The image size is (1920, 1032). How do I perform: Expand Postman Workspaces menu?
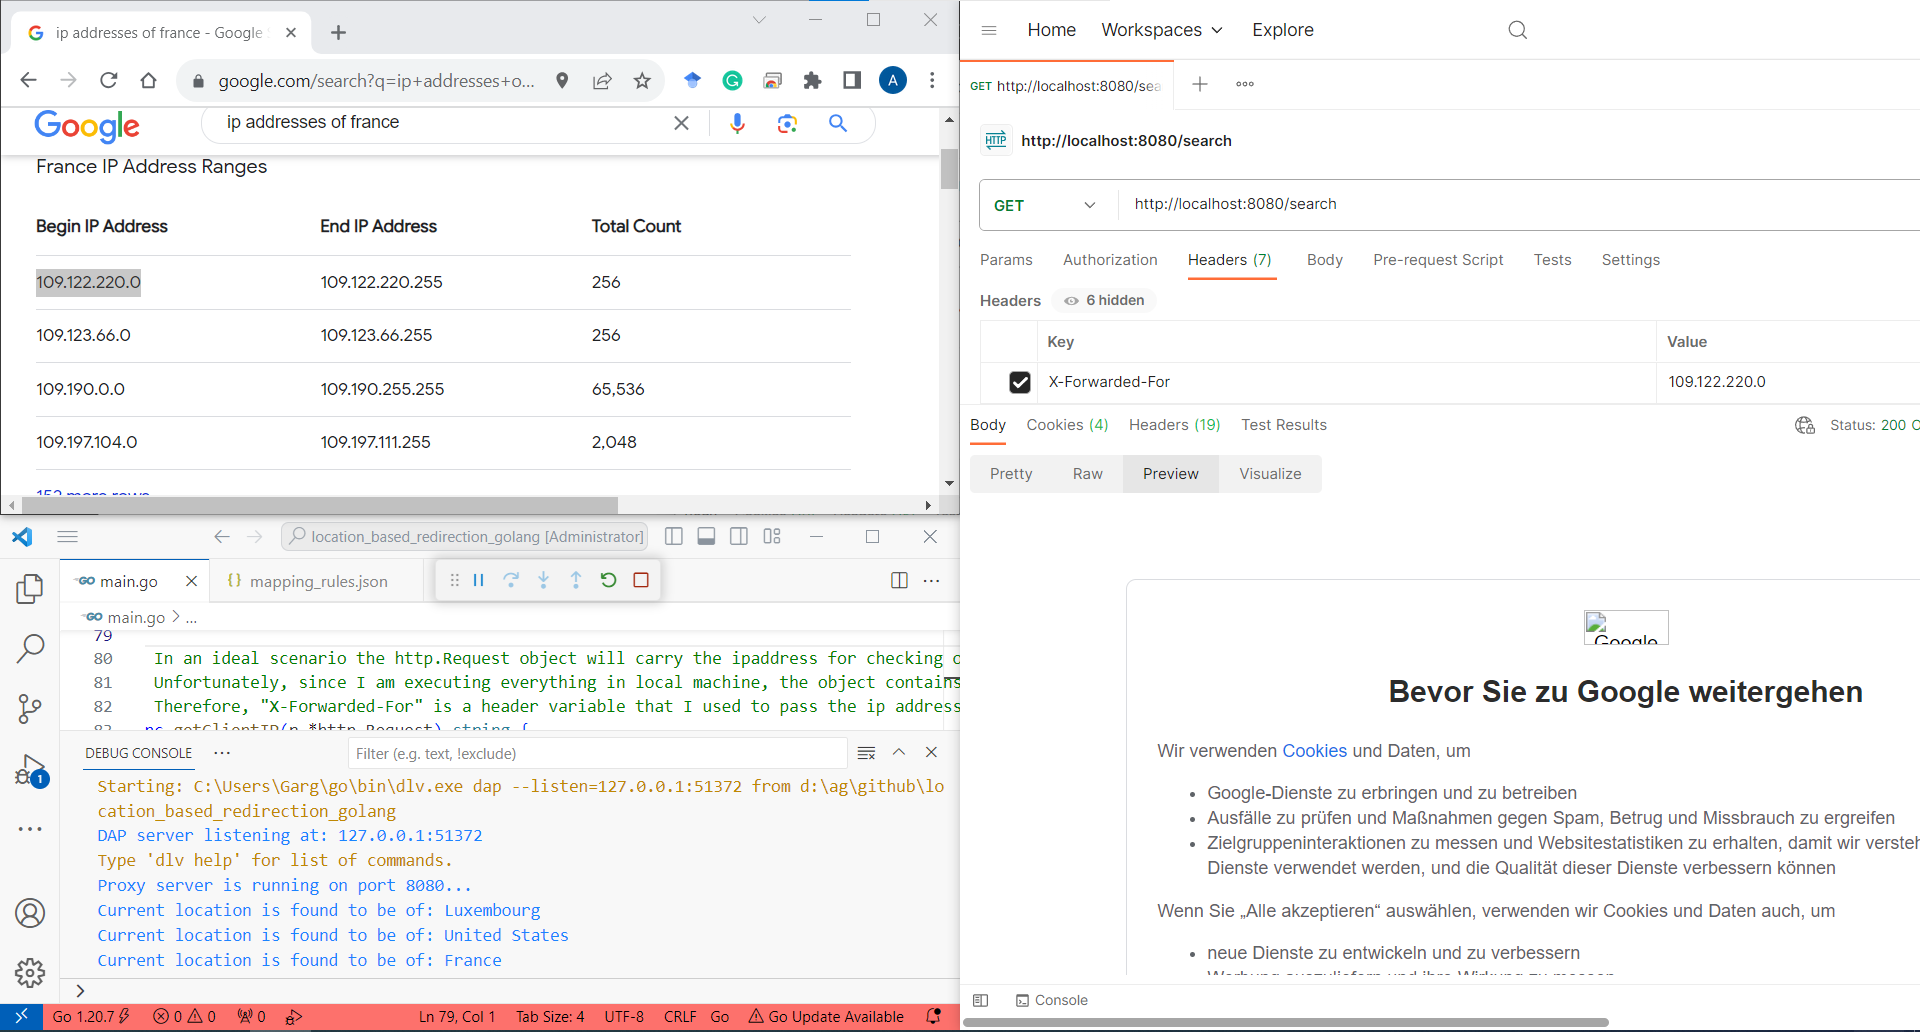(x=1161, y=30)
